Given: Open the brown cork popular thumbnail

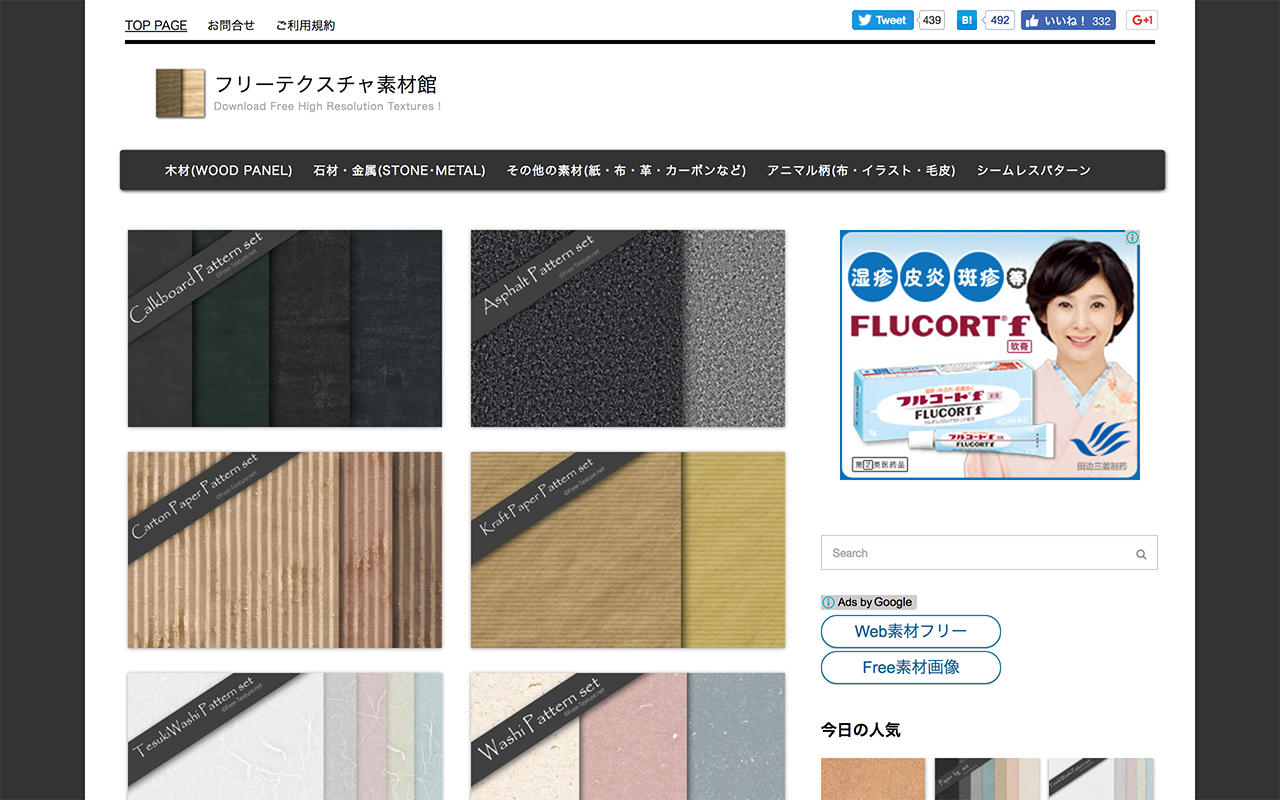Looking at the screenshot, I should click(x=874, y=779).
